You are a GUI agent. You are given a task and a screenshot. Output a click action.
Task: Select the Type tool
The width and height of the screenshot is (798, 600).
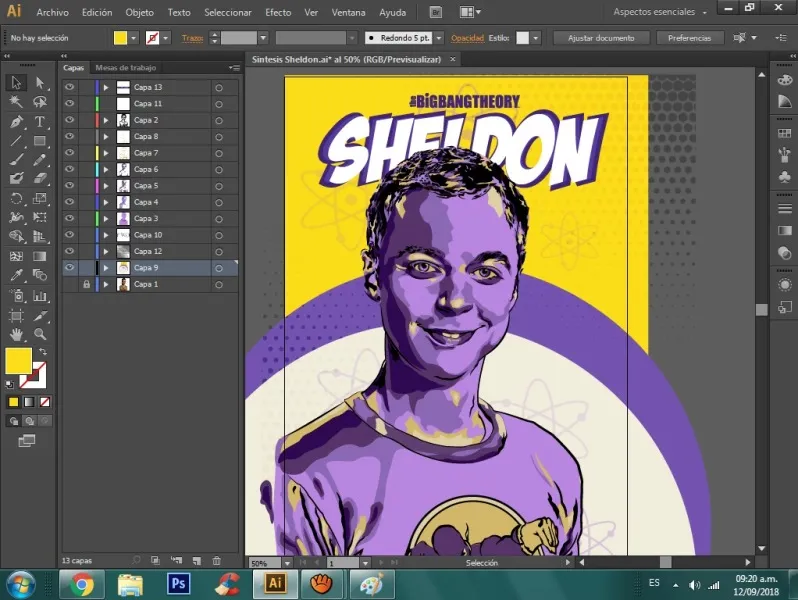pyautogui.click(x=40, y=121)
